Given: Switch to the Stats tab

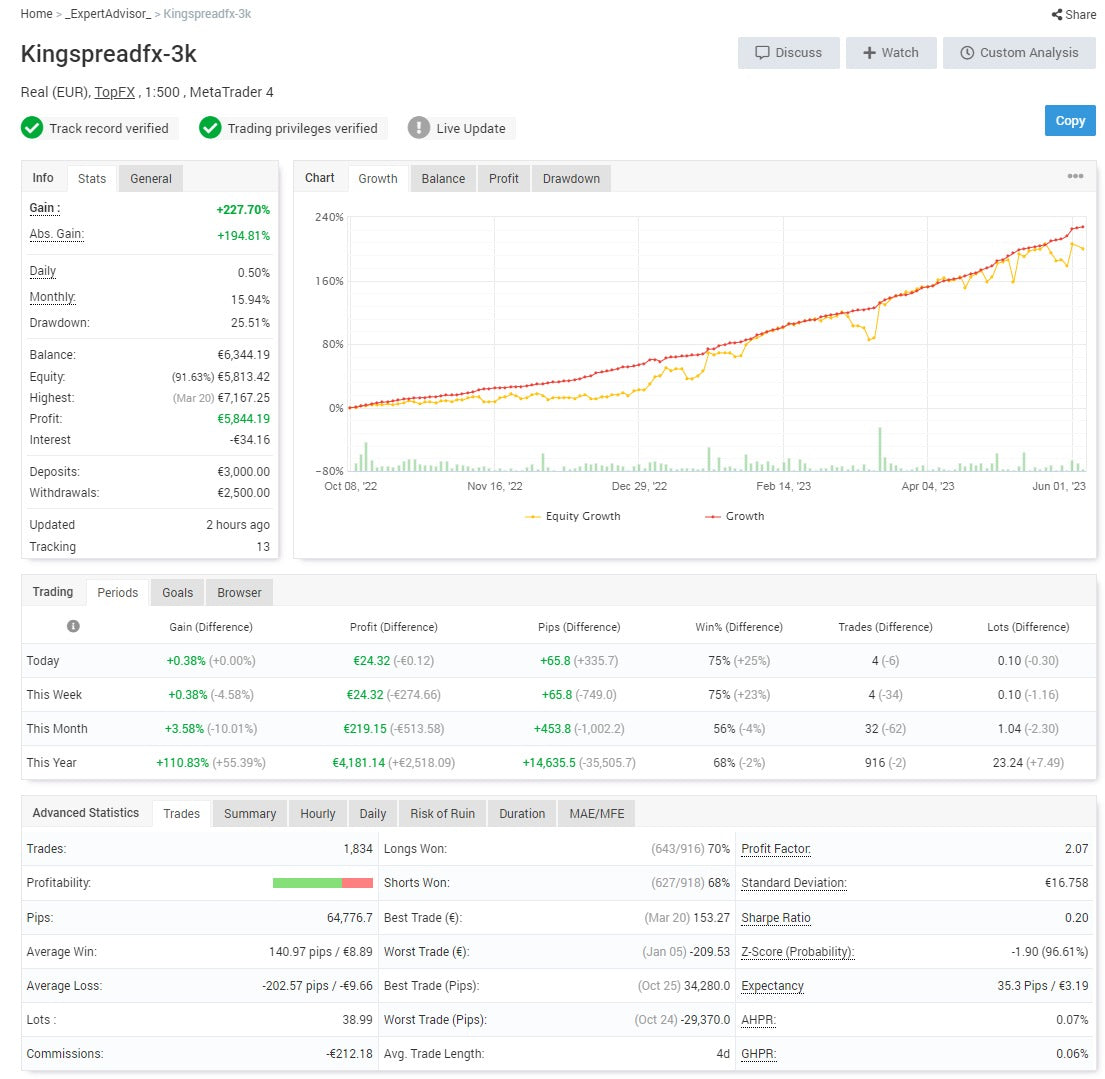Looking at the screenshot, I should click(92, 178).
